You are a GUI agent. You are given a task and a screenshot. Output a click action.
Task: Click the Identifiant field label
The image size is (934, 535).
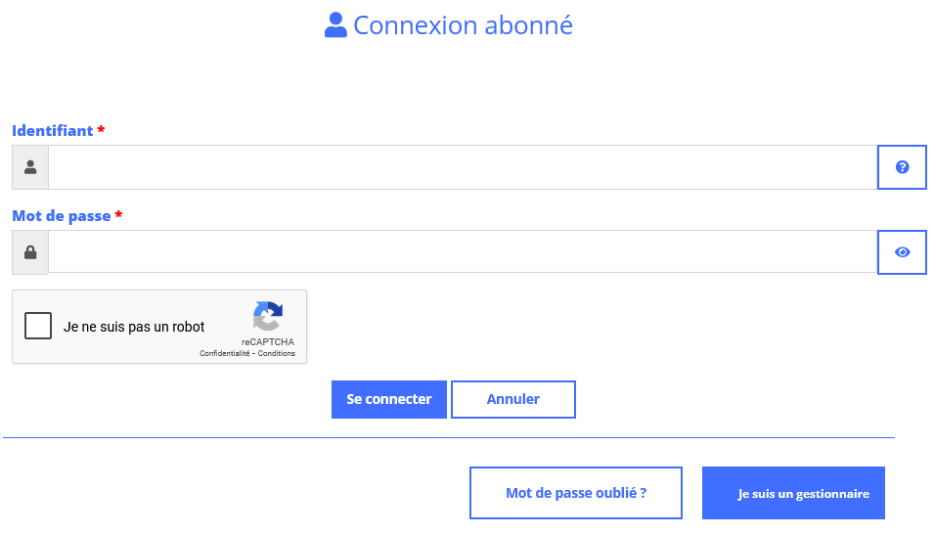coord(52,131)
